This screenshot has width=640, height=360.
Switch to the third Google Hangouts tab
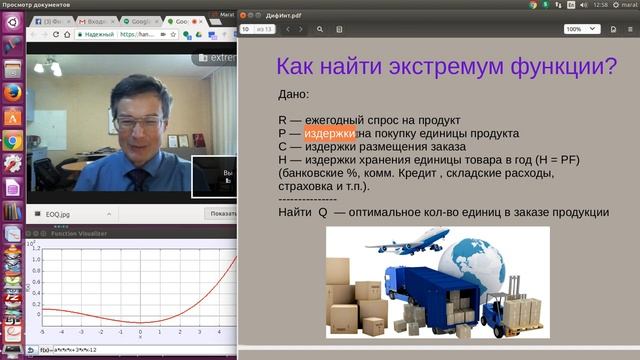(x=141, y=21)
